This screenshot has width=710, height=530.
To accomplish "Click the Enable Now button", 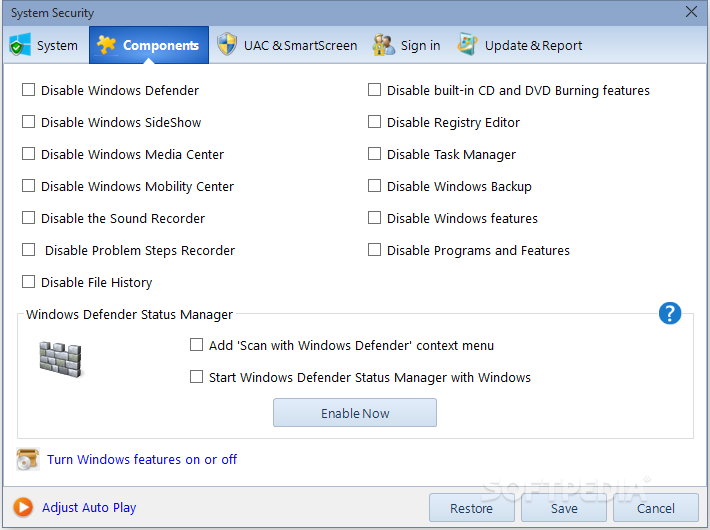I will point(355,413).
